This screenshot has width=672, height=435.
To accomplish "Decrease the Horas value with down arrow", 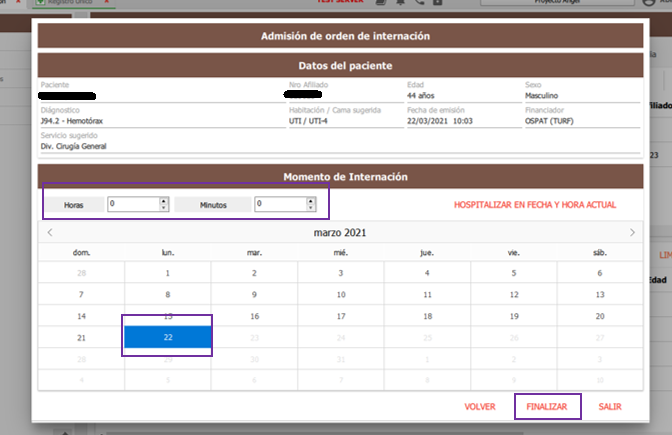I will click(164, 208).
